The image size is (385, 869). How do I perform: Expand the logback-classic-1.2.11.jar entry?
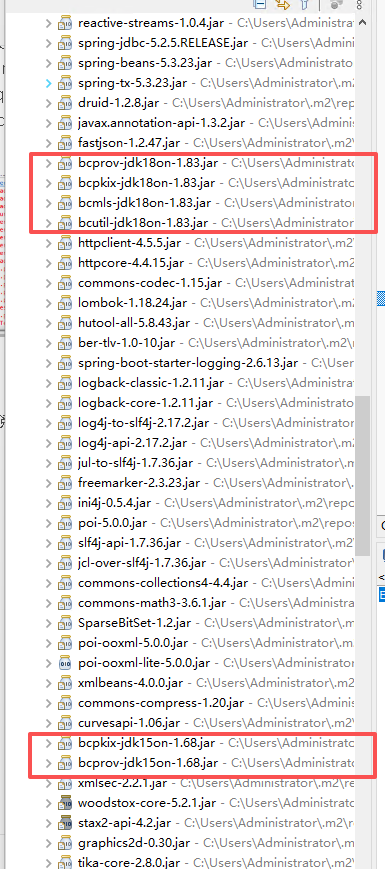[48, 383]
